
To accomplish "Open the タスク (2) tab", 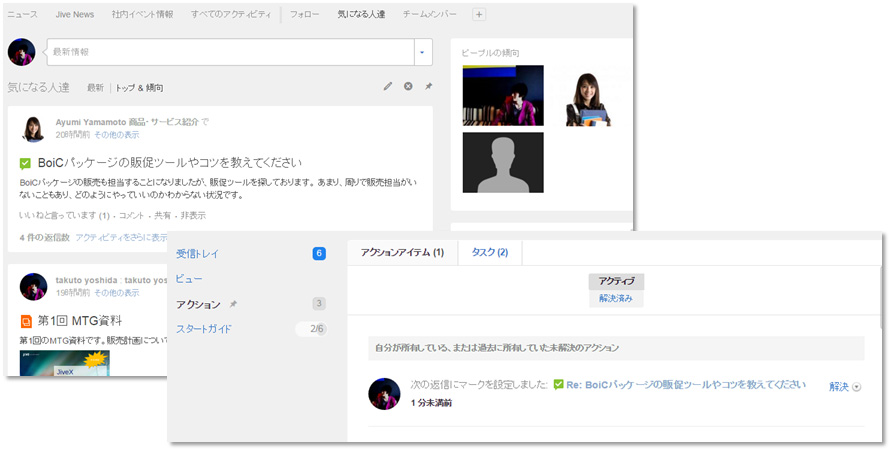I will tap(489, 252).
